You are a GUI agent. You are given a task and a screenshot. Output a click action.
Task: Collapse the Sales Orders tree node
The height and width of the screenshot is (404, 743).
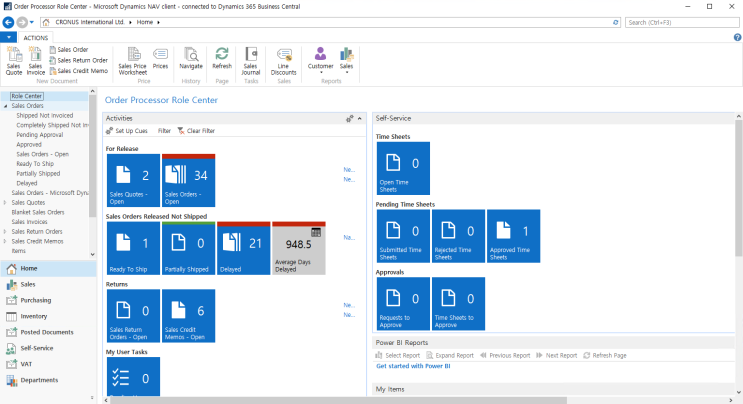[5, 106]
